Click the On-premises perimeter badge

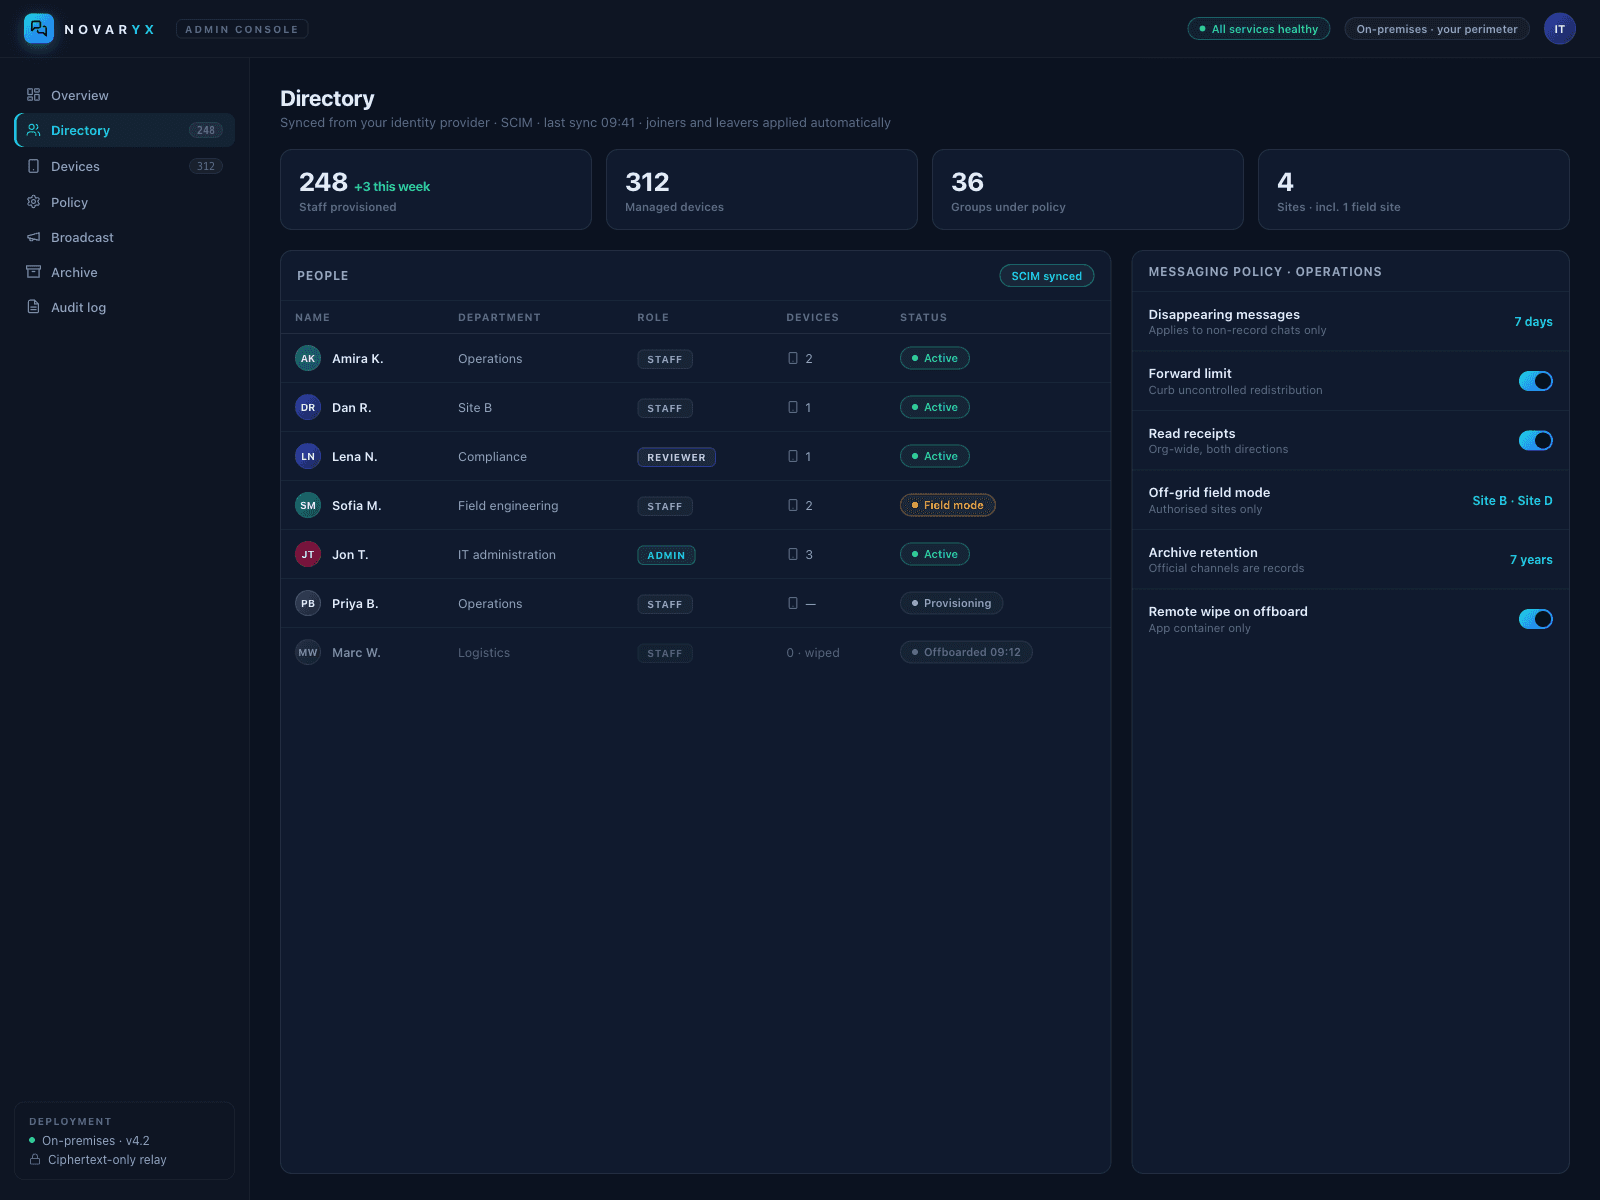pyautogui.click(x=1437, y=29)
